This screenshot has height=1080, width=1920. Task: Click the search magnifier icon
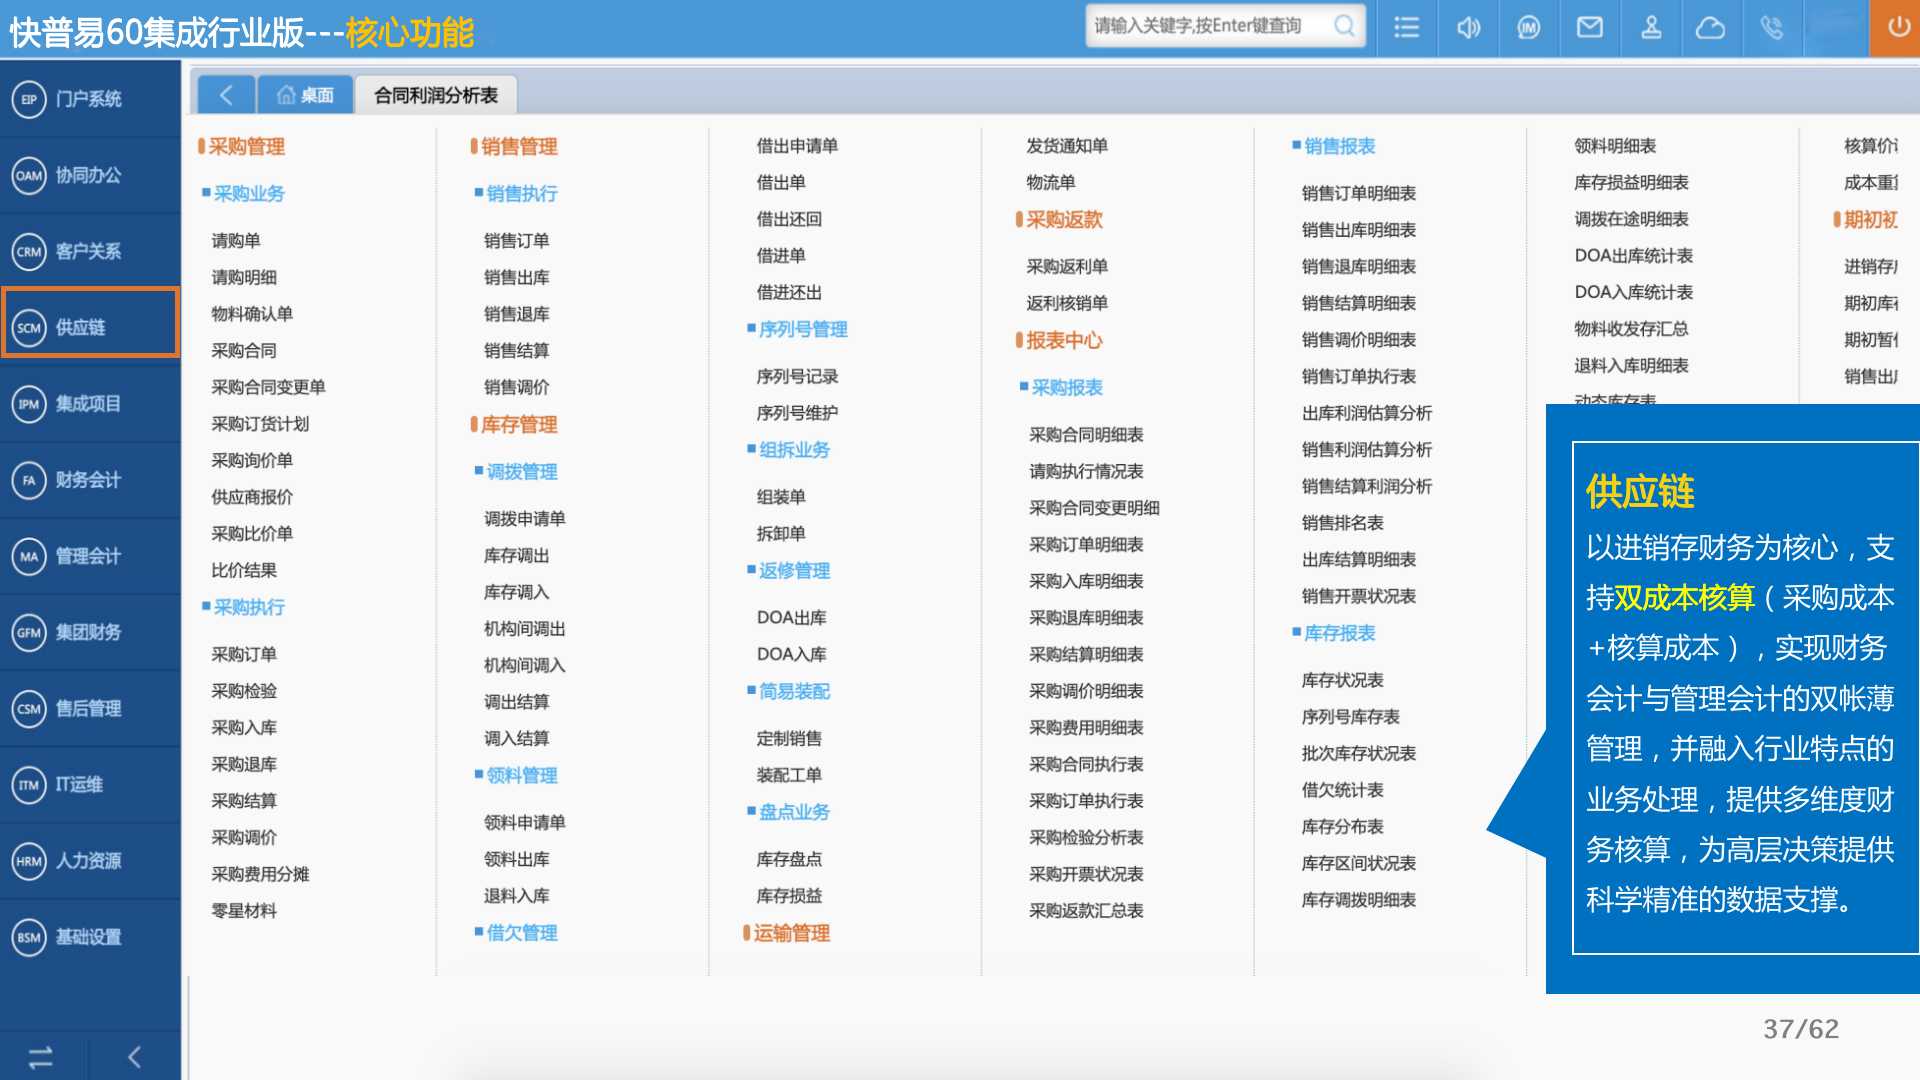tap(1345, 26)
